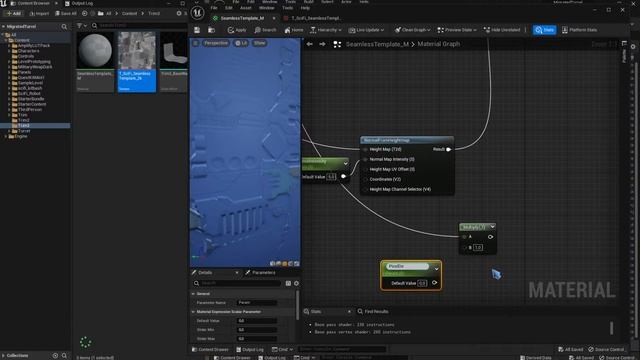The height and width of the screenshot is (360, 640).
Task: Open the Asset menu
Action: (246, 8)
